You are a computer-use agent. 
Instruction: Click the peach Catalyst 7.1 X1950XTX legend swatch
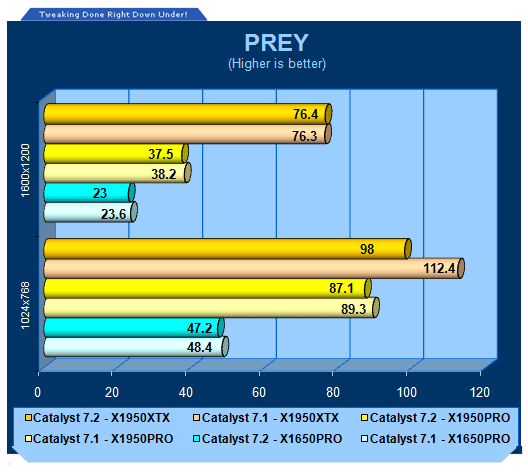pyautogui.click(x=197, y=418)
